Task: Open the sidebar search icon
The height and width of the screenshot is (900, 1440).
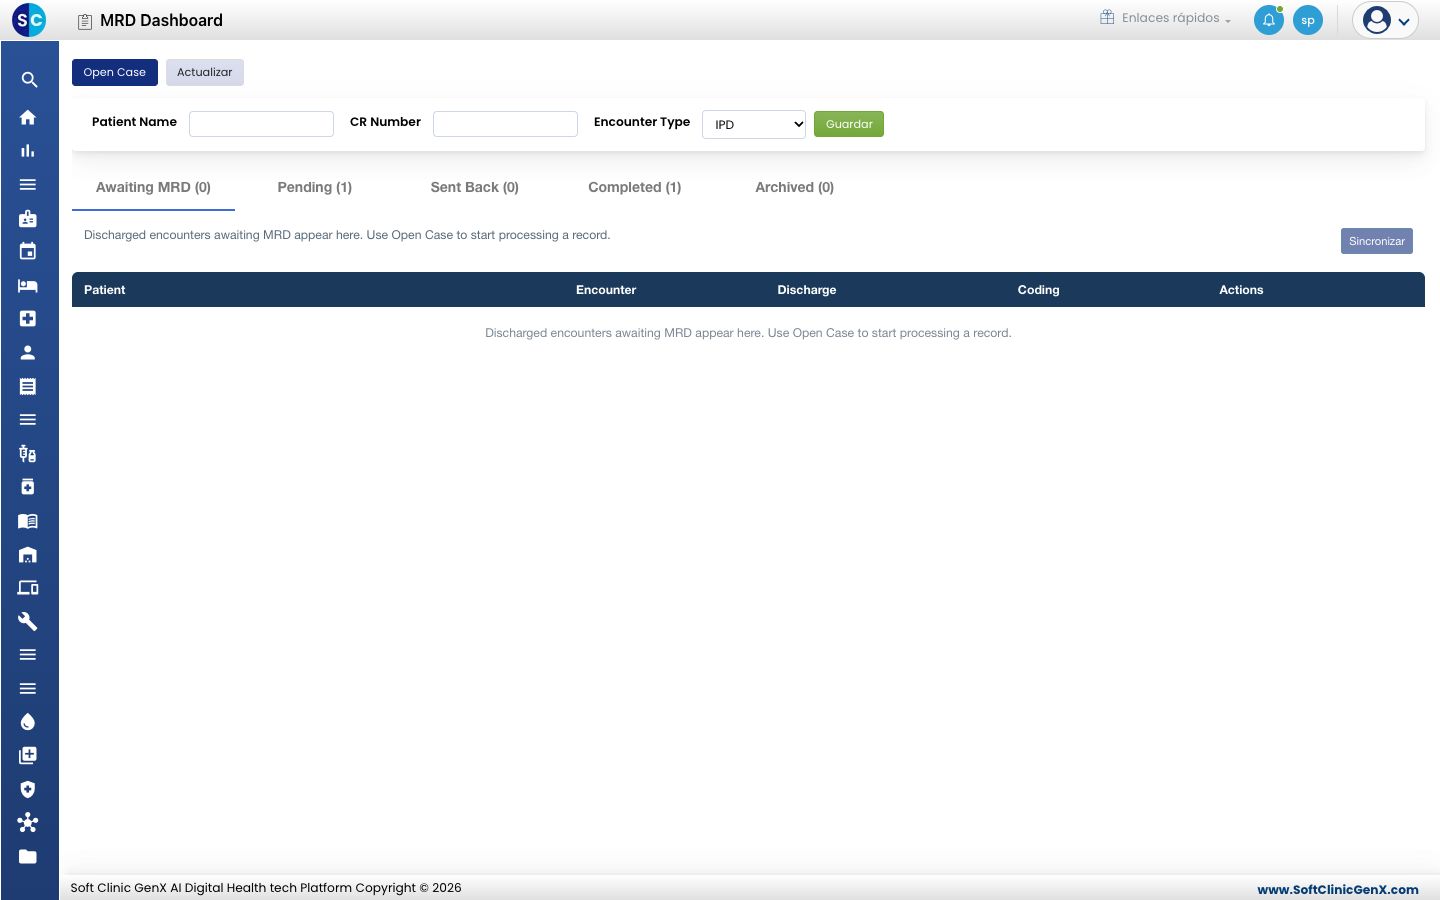Action: pyautogui.click(x=29, y=80)
